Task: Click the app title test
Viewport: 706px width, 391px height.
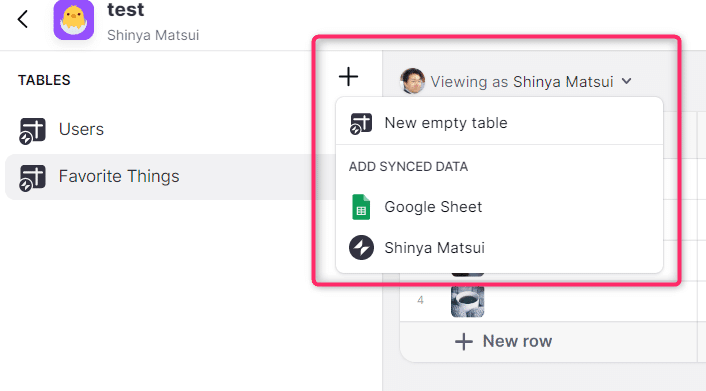Action: click(x=126, y=9)
